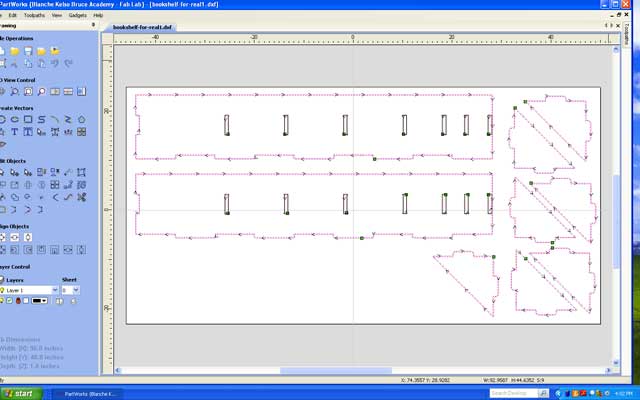Close the document tab with X button
Image resolution: width=640 pixels, height=400 pixels.
click(x=618, y=25)
